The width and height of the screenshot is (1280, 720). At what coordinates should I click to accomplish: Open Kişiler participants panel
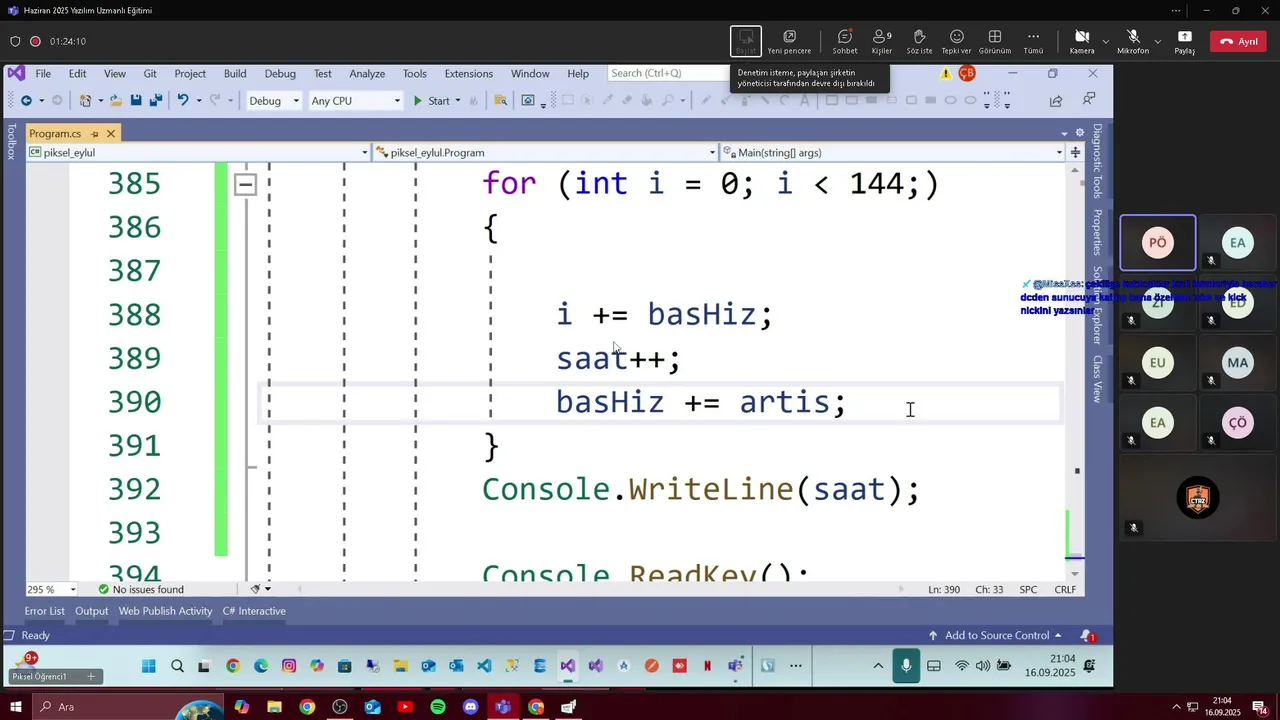882,41
